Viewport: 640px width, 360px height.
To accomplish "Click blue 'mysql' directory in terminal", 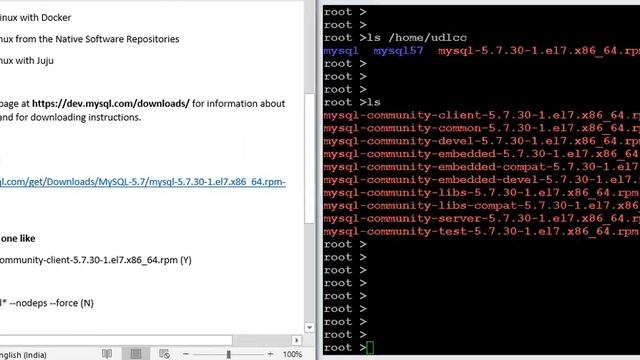I will (x=341, y=51).
